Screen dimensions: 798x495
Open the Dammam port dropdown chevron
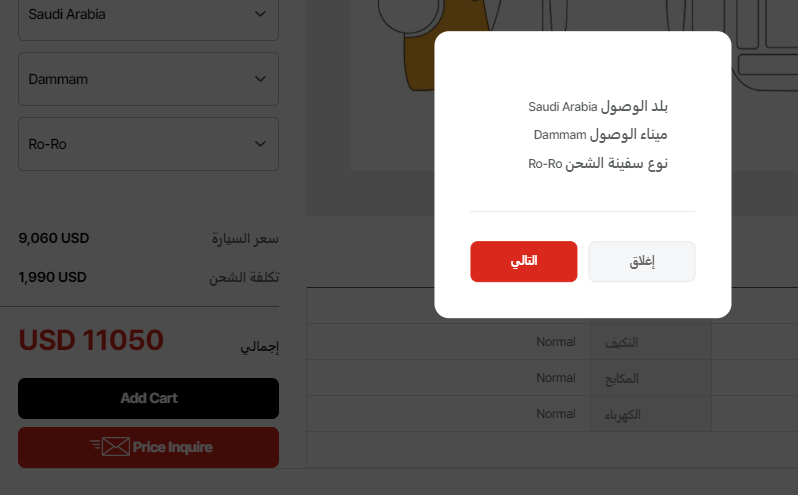point(261,79)
